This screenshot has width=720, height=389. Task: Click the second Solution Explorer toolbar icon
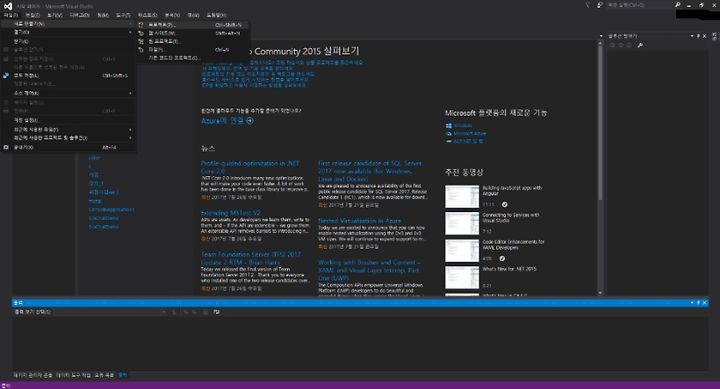[621, 45]
